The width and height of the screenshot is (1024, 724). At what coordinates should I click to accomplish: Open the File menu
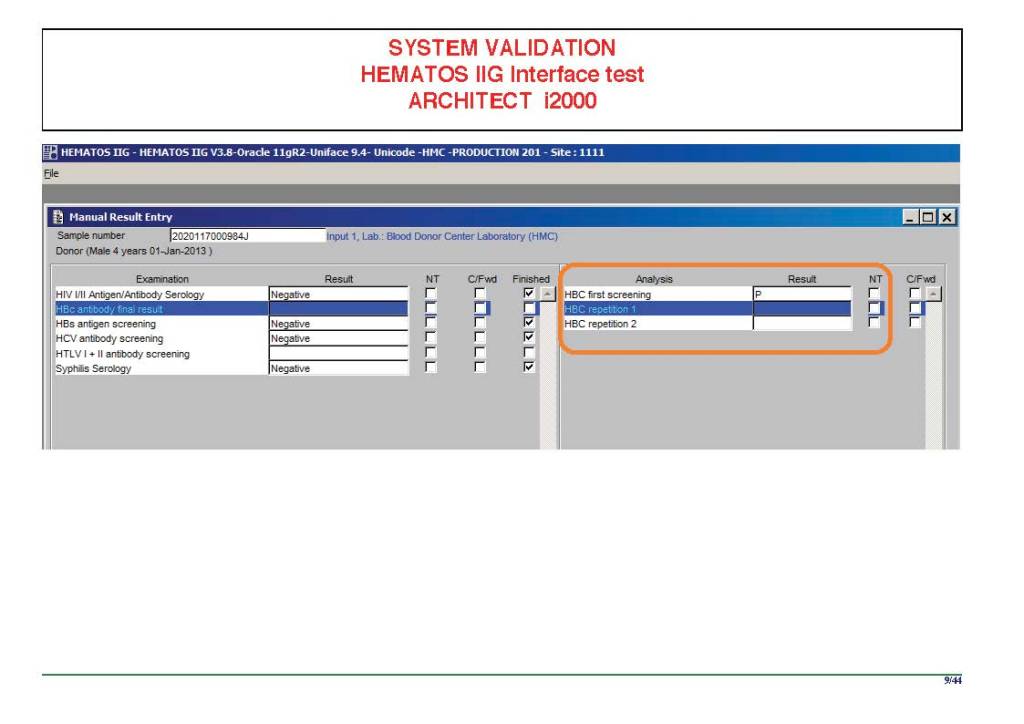50,173
